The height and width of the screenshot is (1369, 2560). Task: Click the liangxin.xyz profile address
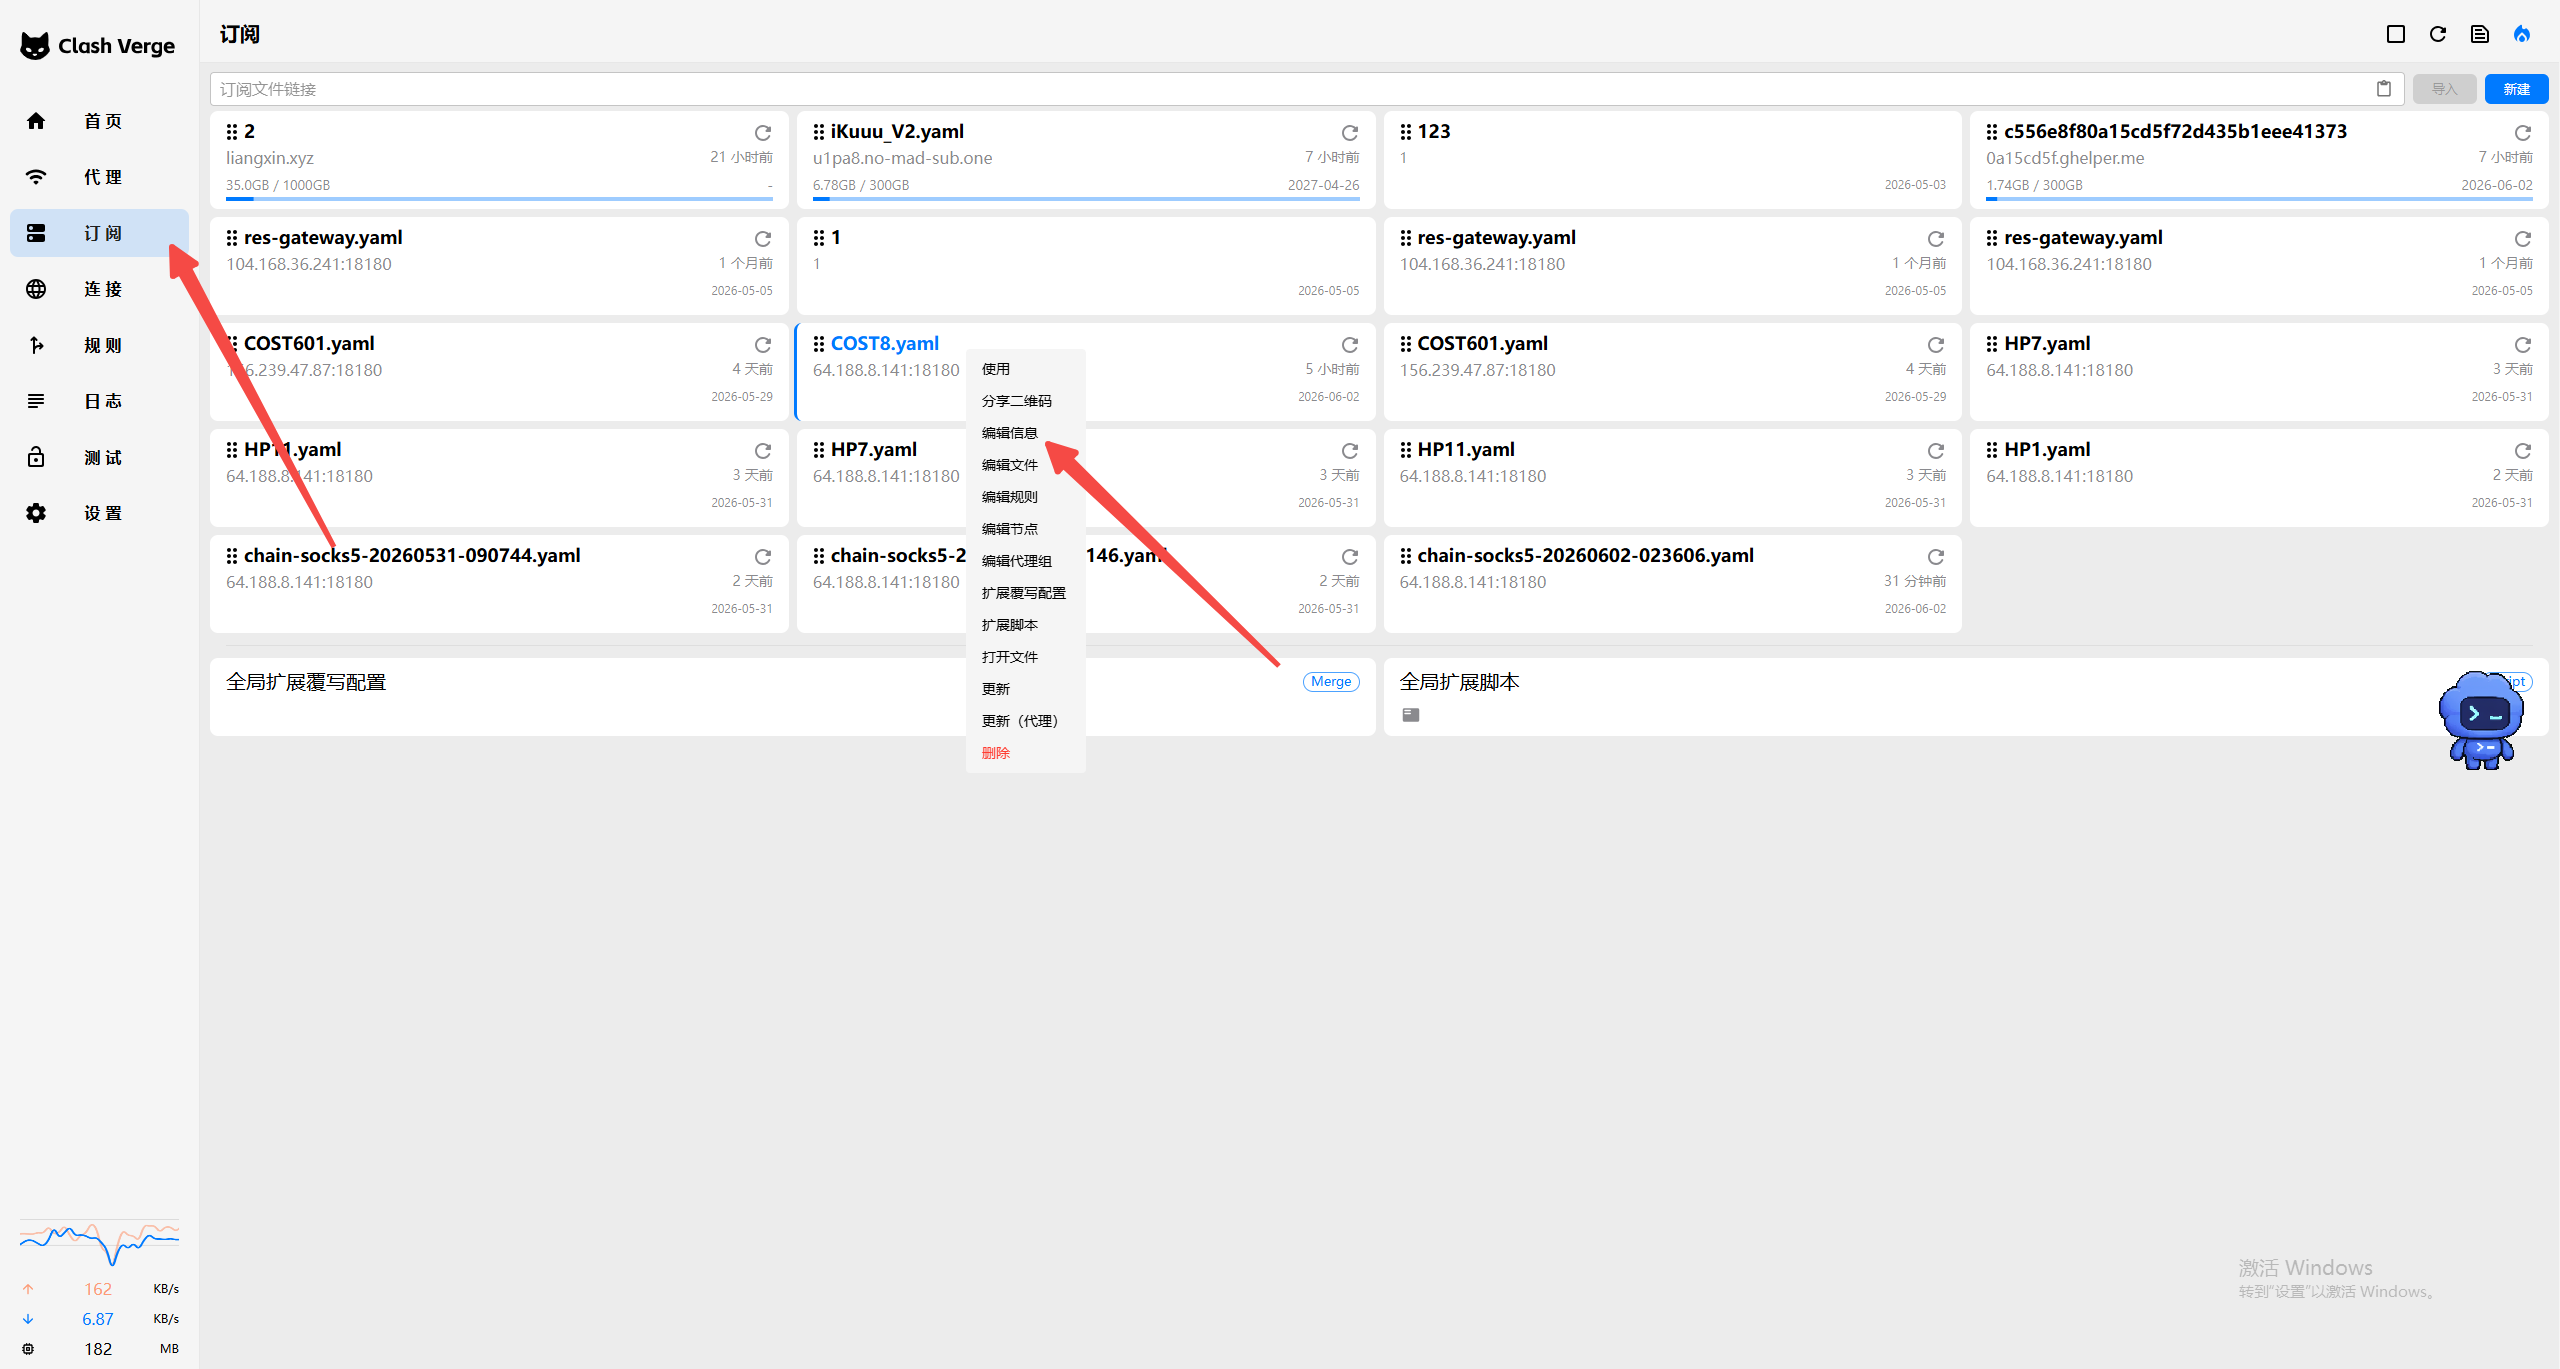(x=270, y=158)
